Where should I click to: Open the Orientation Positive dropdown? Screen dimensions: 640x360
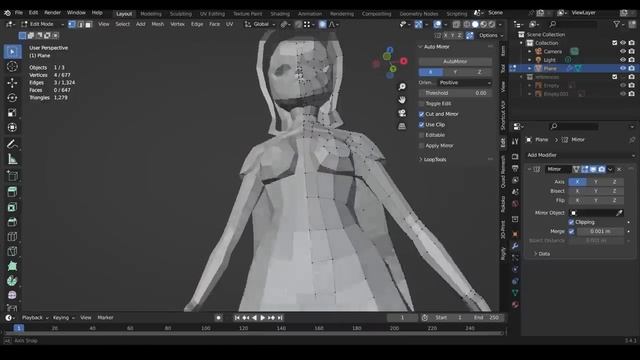(465, 82)
